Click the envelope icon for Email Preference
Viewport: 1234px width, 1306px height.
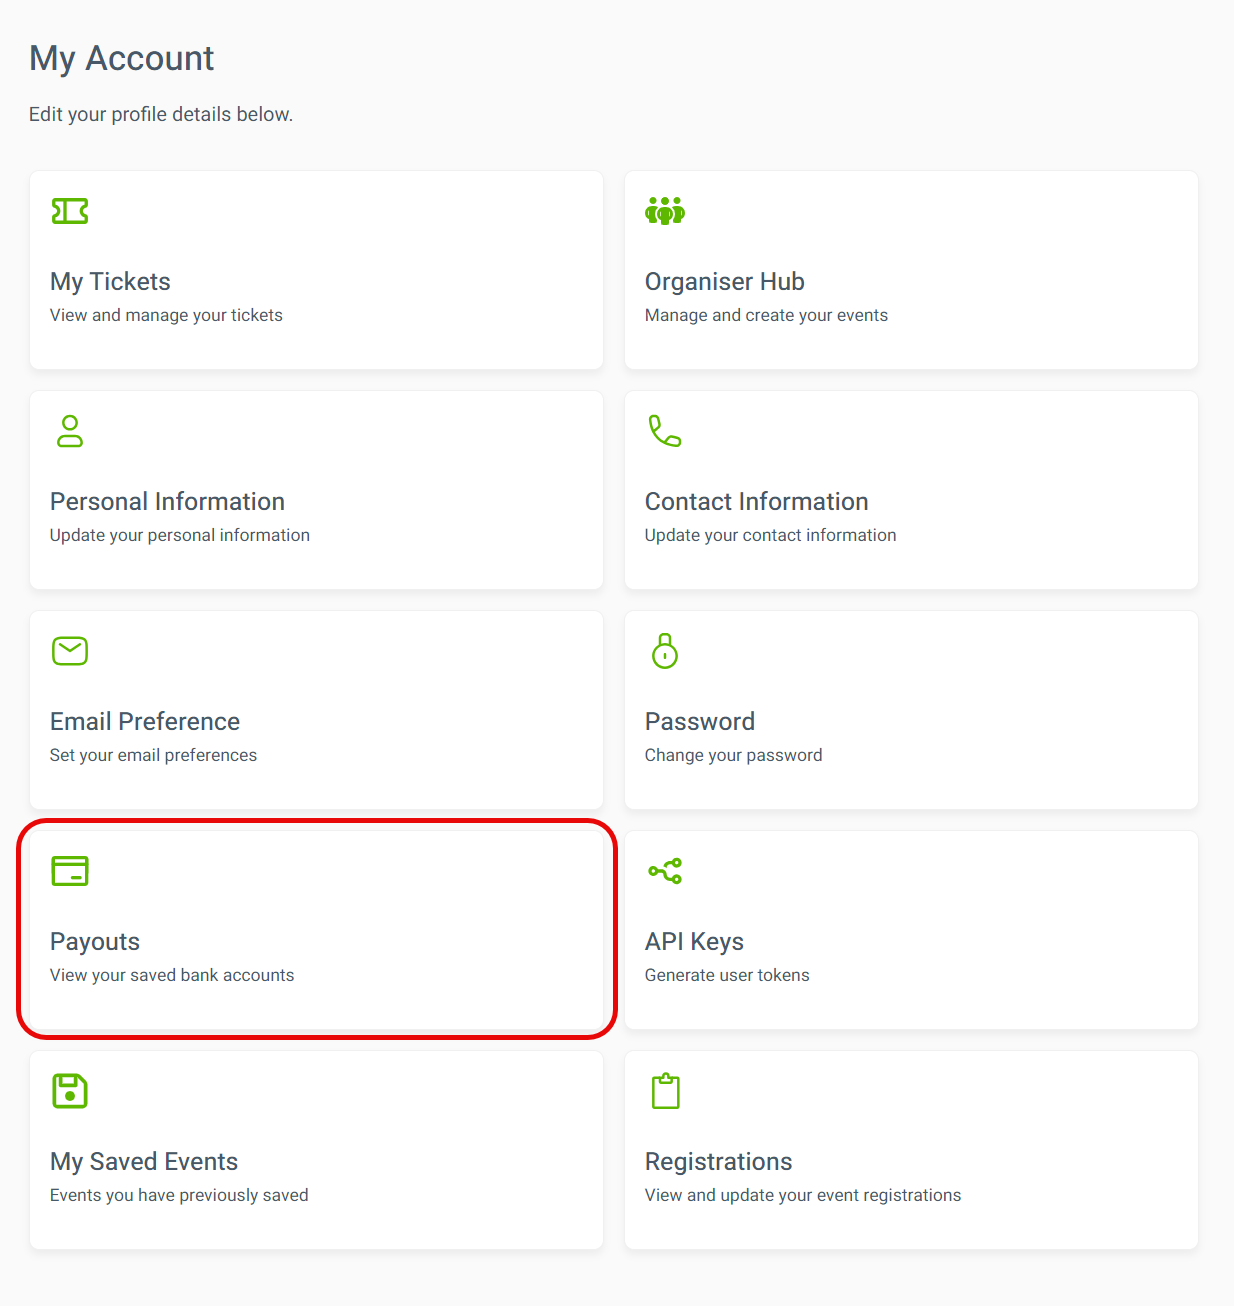(x=70, y=651)
